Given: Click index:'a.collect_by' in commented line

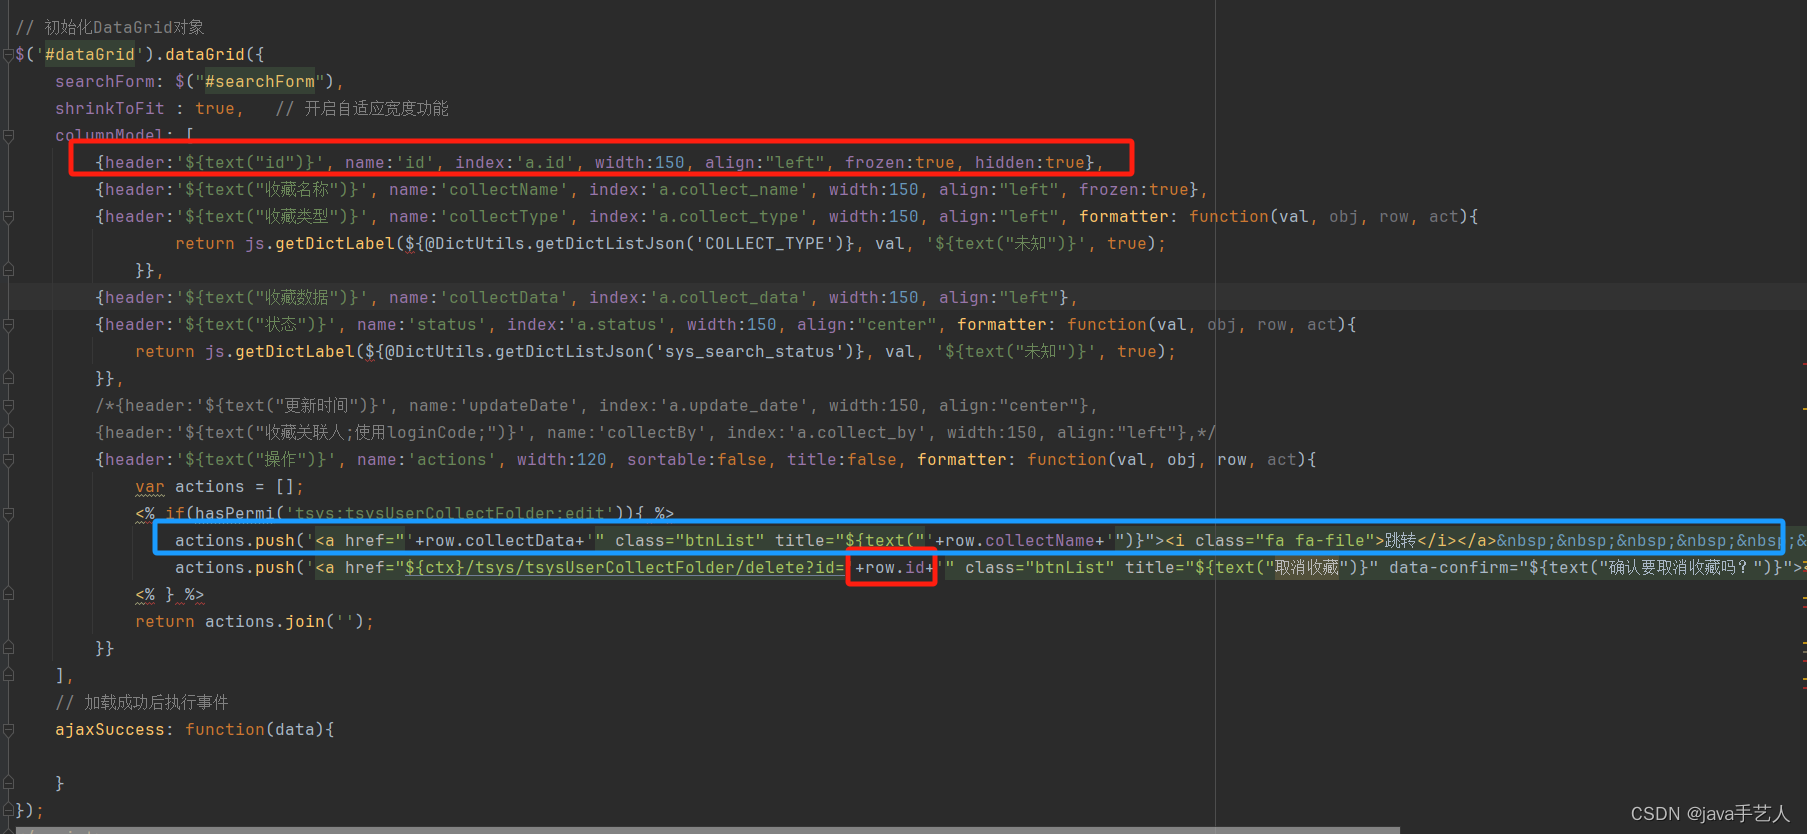Looking at the screenshot, I should point(827,432).
